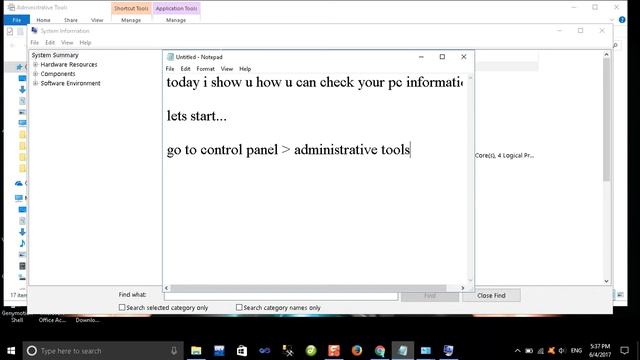Open the Action Center notifications icon
640x360 pixels.
(x=624, y=351)
